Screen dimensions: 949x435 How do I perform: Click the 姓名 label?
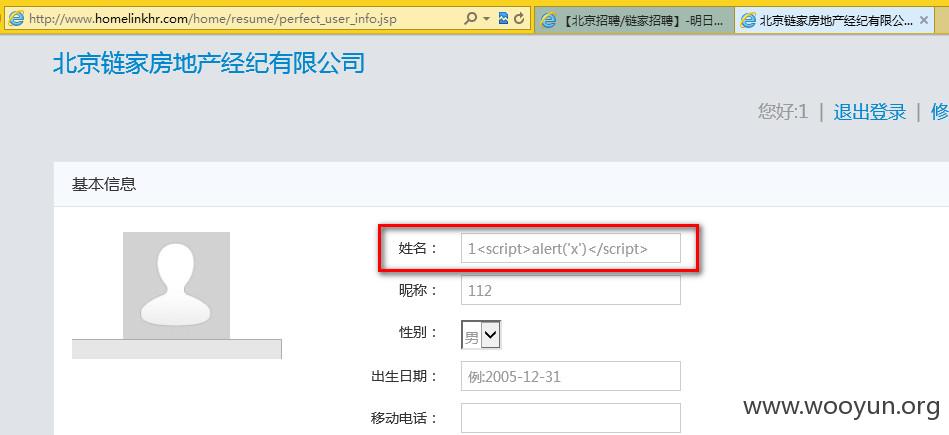click(x=418, y=248)
